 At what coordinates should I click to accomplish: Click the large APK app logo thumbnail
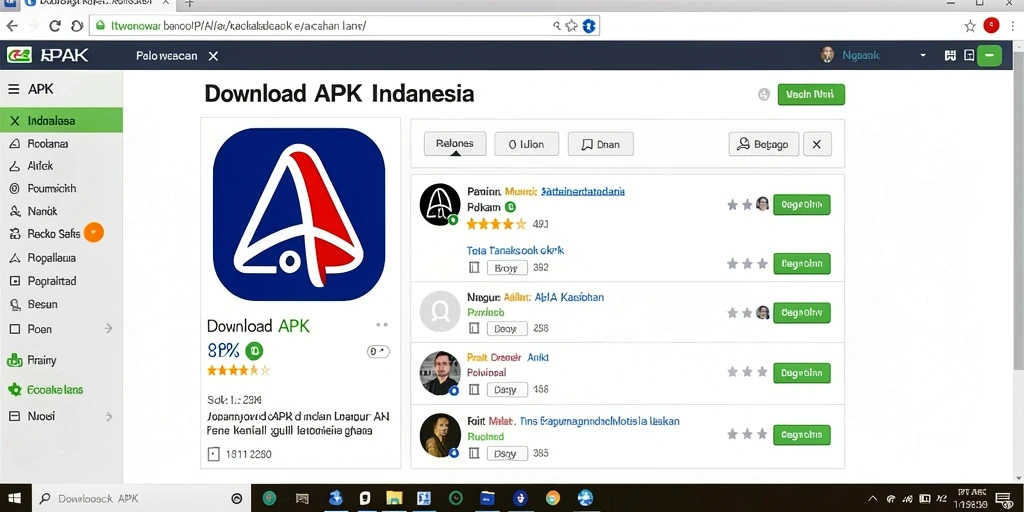[299, 214]
